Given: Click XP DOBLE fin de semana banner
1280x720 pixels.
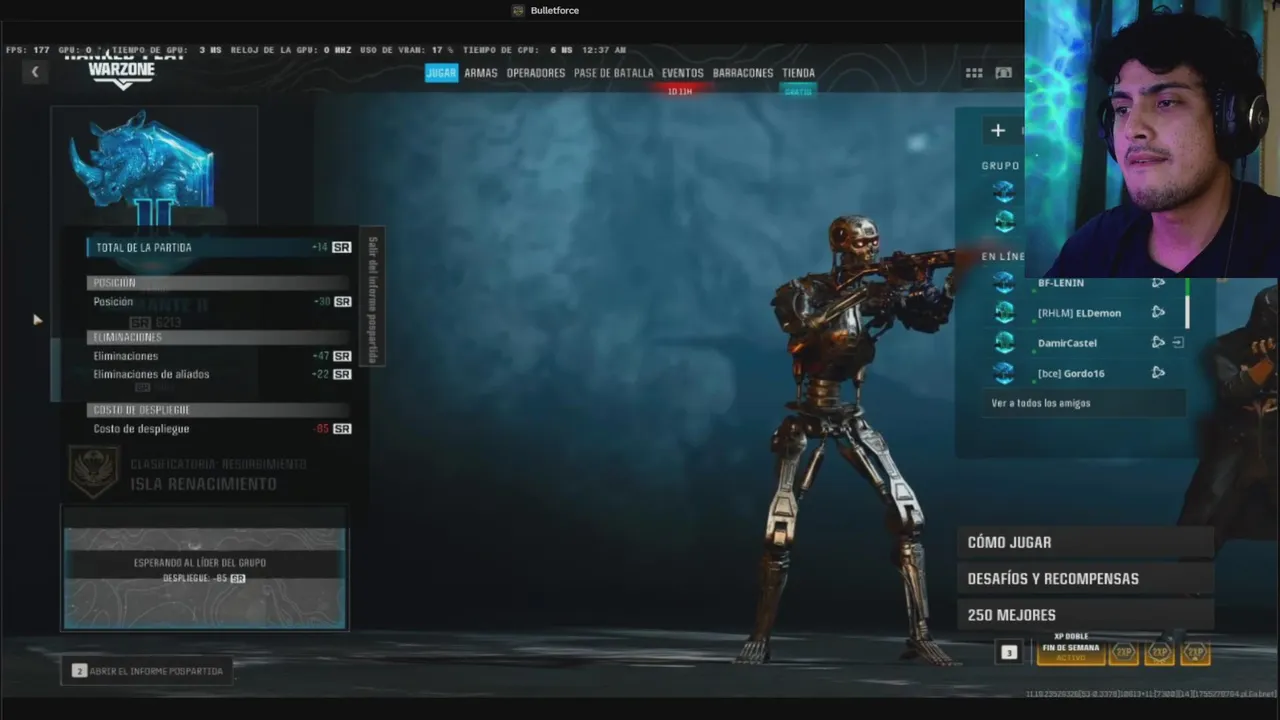Looking at the screenshot, I should coord(1071,648).
